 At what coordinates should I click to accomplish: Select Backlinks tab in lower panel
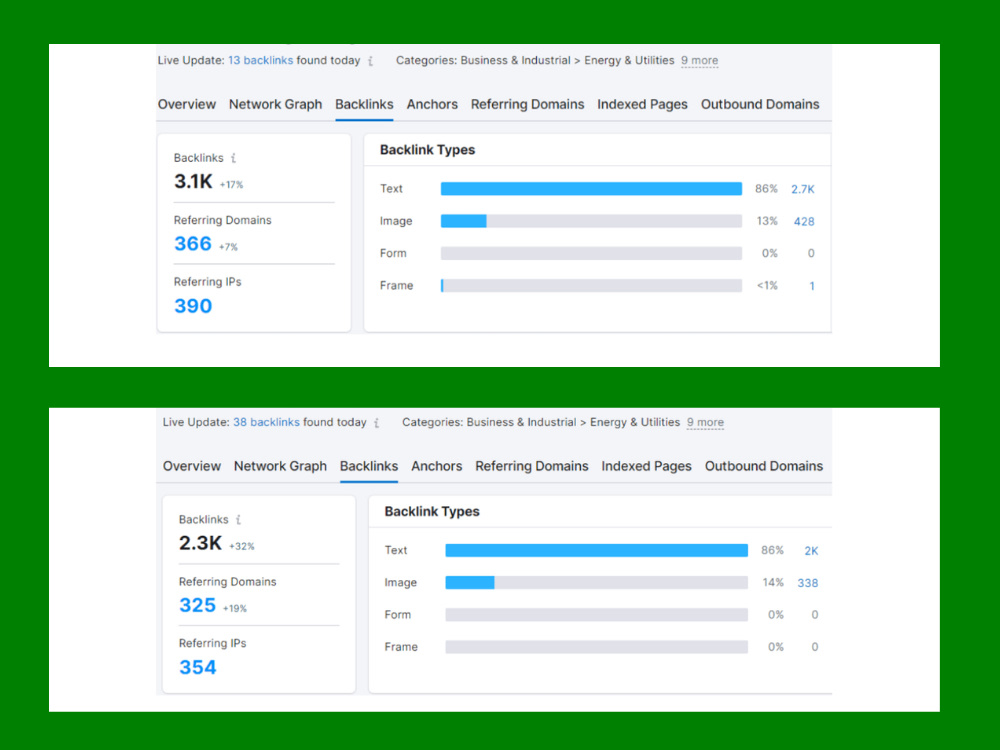coord(369,466)
